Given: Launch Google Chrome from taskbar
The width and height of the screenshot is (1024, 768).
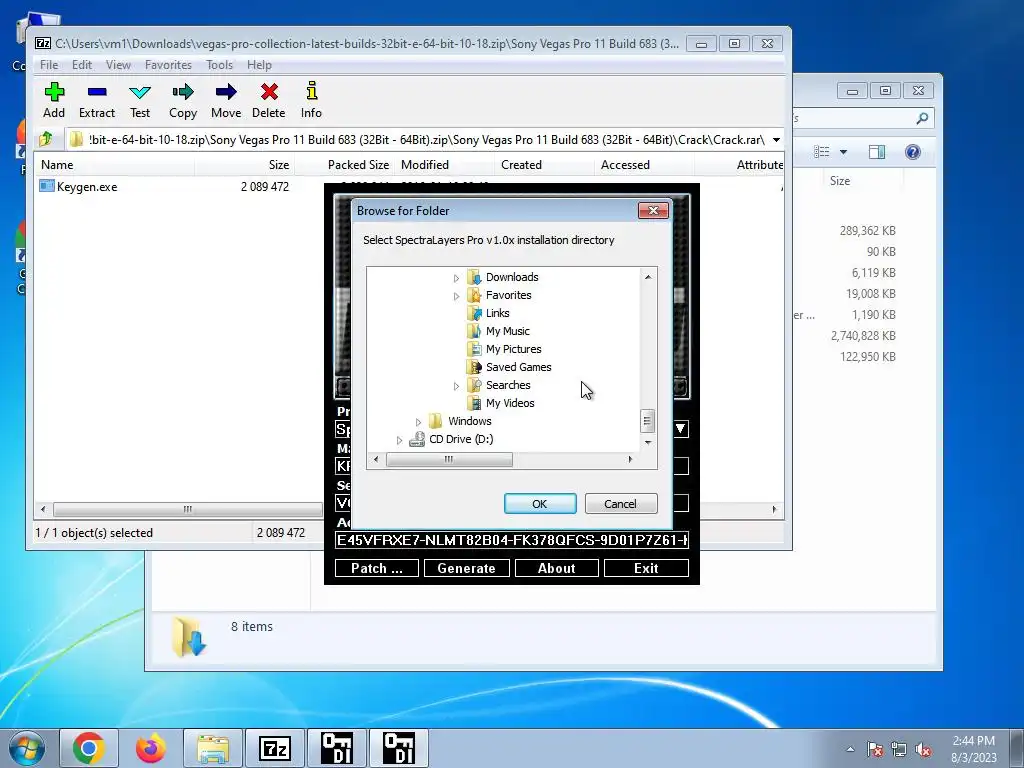Looking at the screenshot, I should pyautogui.click(x=89, y=748).
